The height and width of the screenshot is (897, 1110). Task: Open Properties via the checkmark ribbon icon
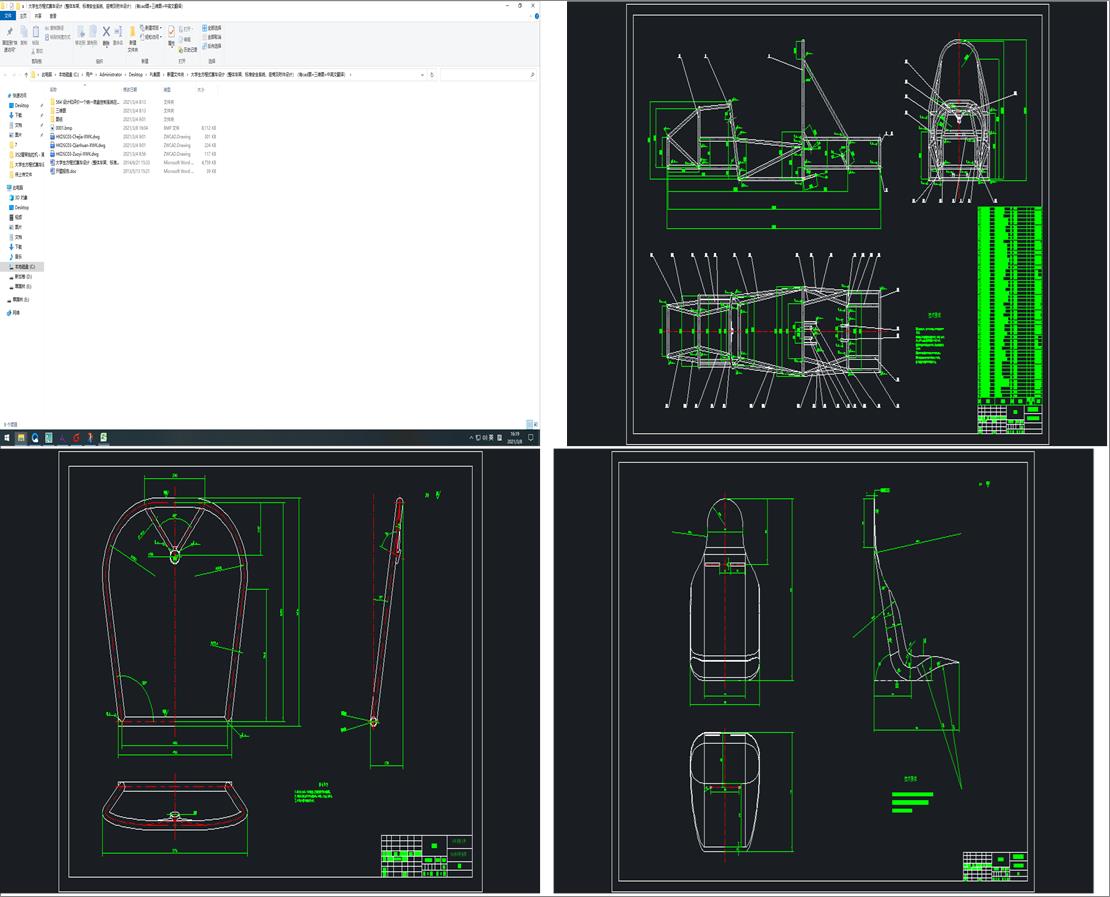click(x=171, y=33)
